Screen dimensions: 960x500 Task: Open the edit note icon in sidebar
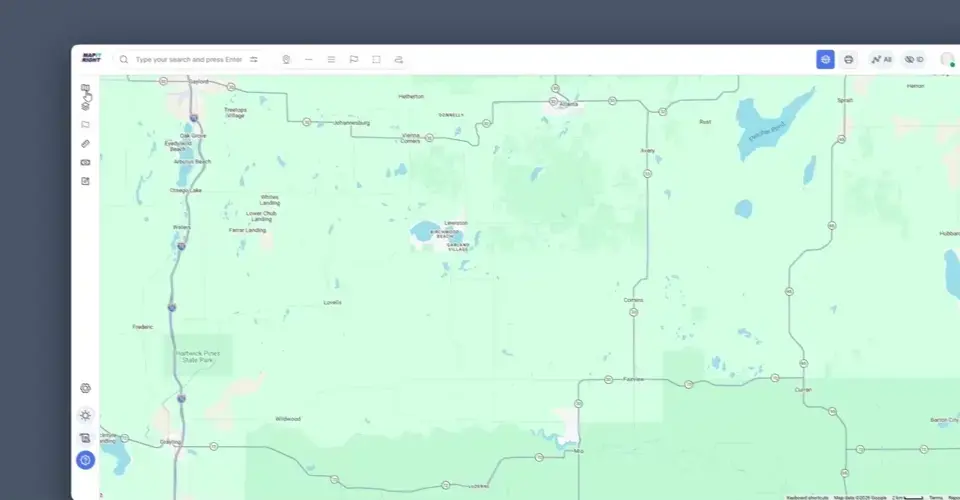[85, 181]
